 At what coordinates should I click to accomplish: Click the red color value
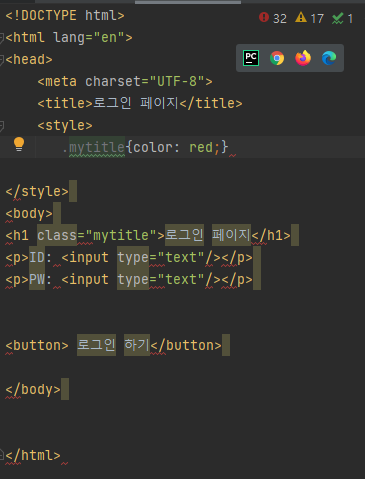(x=201, y=147)
